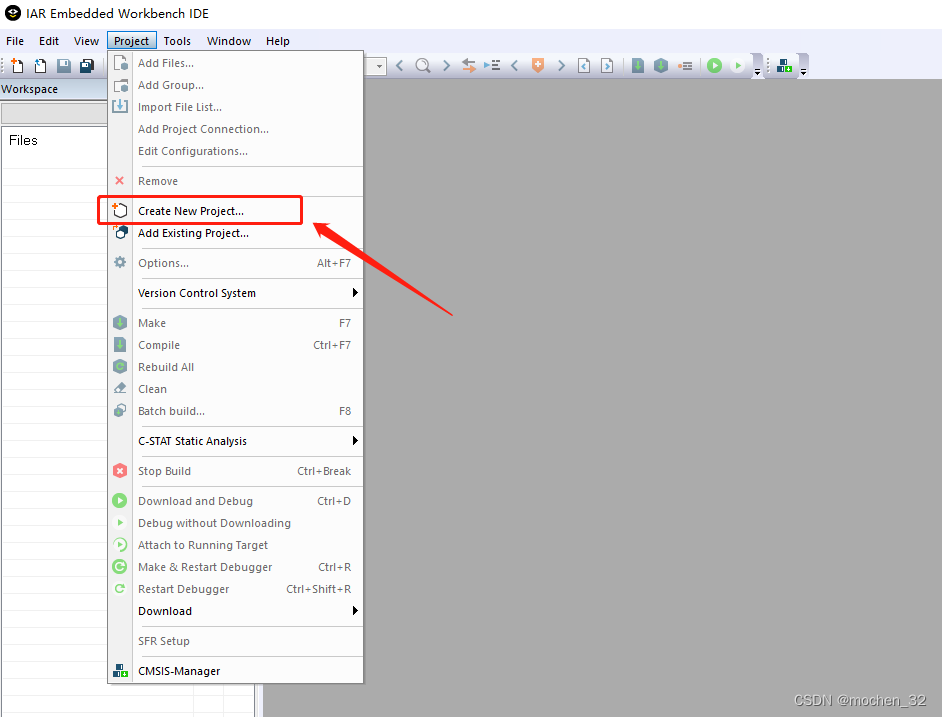Open the Edit menu

(x=49, y=41)
